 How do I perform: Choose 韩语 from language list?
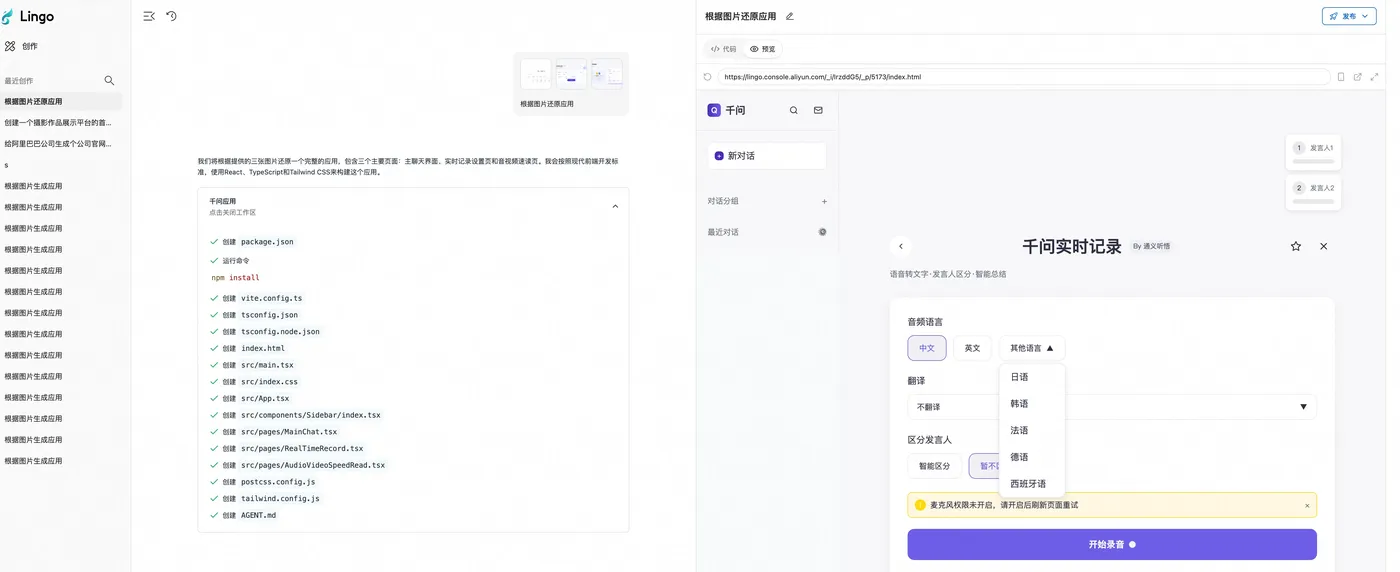point(1032,404)
